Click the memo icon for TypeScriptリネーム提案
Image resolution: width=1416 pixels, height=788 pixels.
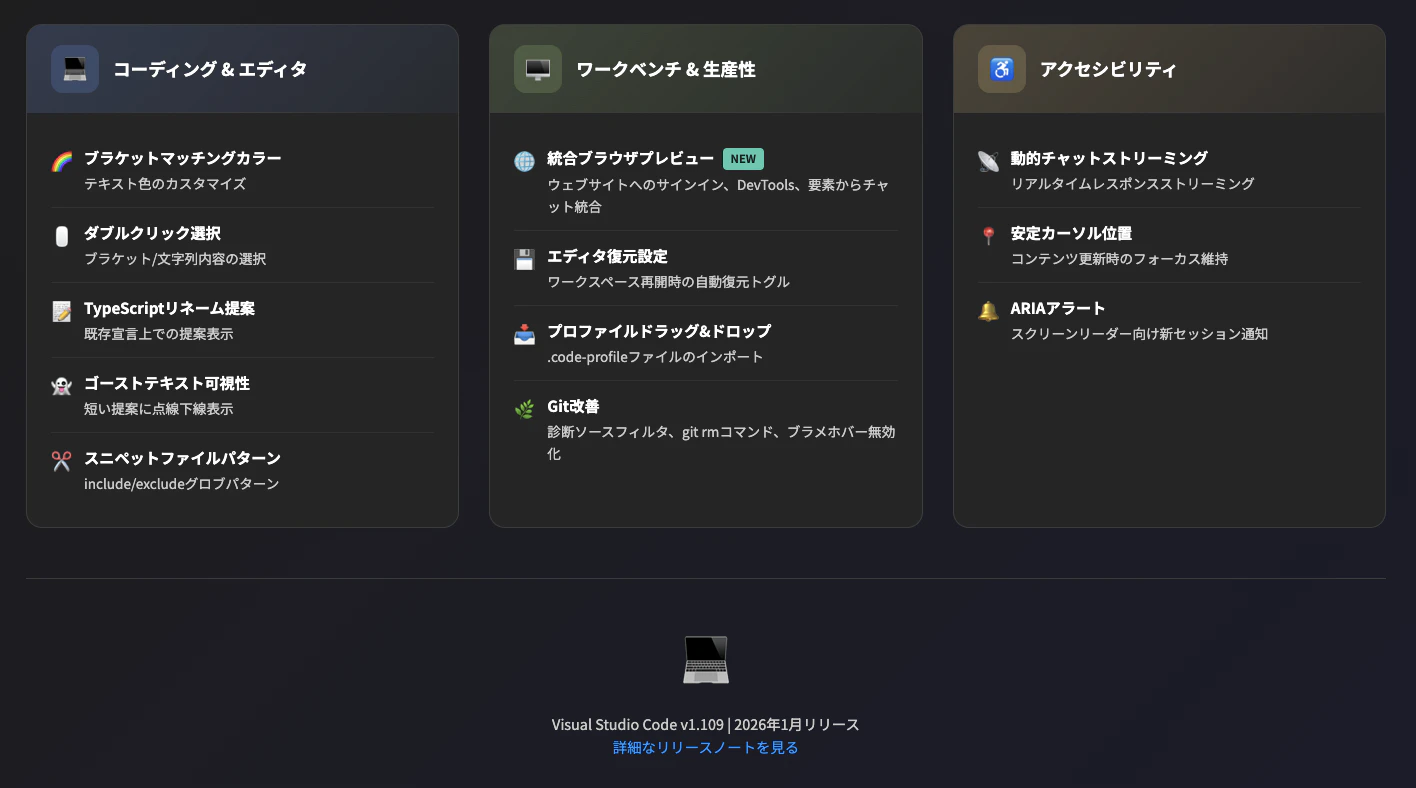coord(62,312)
